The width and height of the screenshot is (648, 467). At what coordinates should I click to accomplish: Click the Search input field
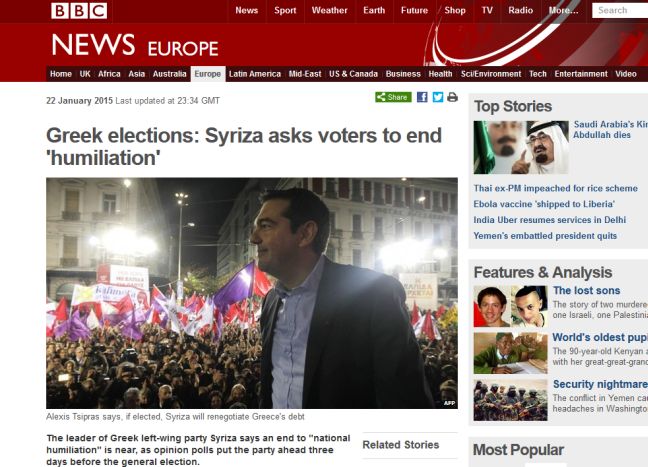pos(620,11)
